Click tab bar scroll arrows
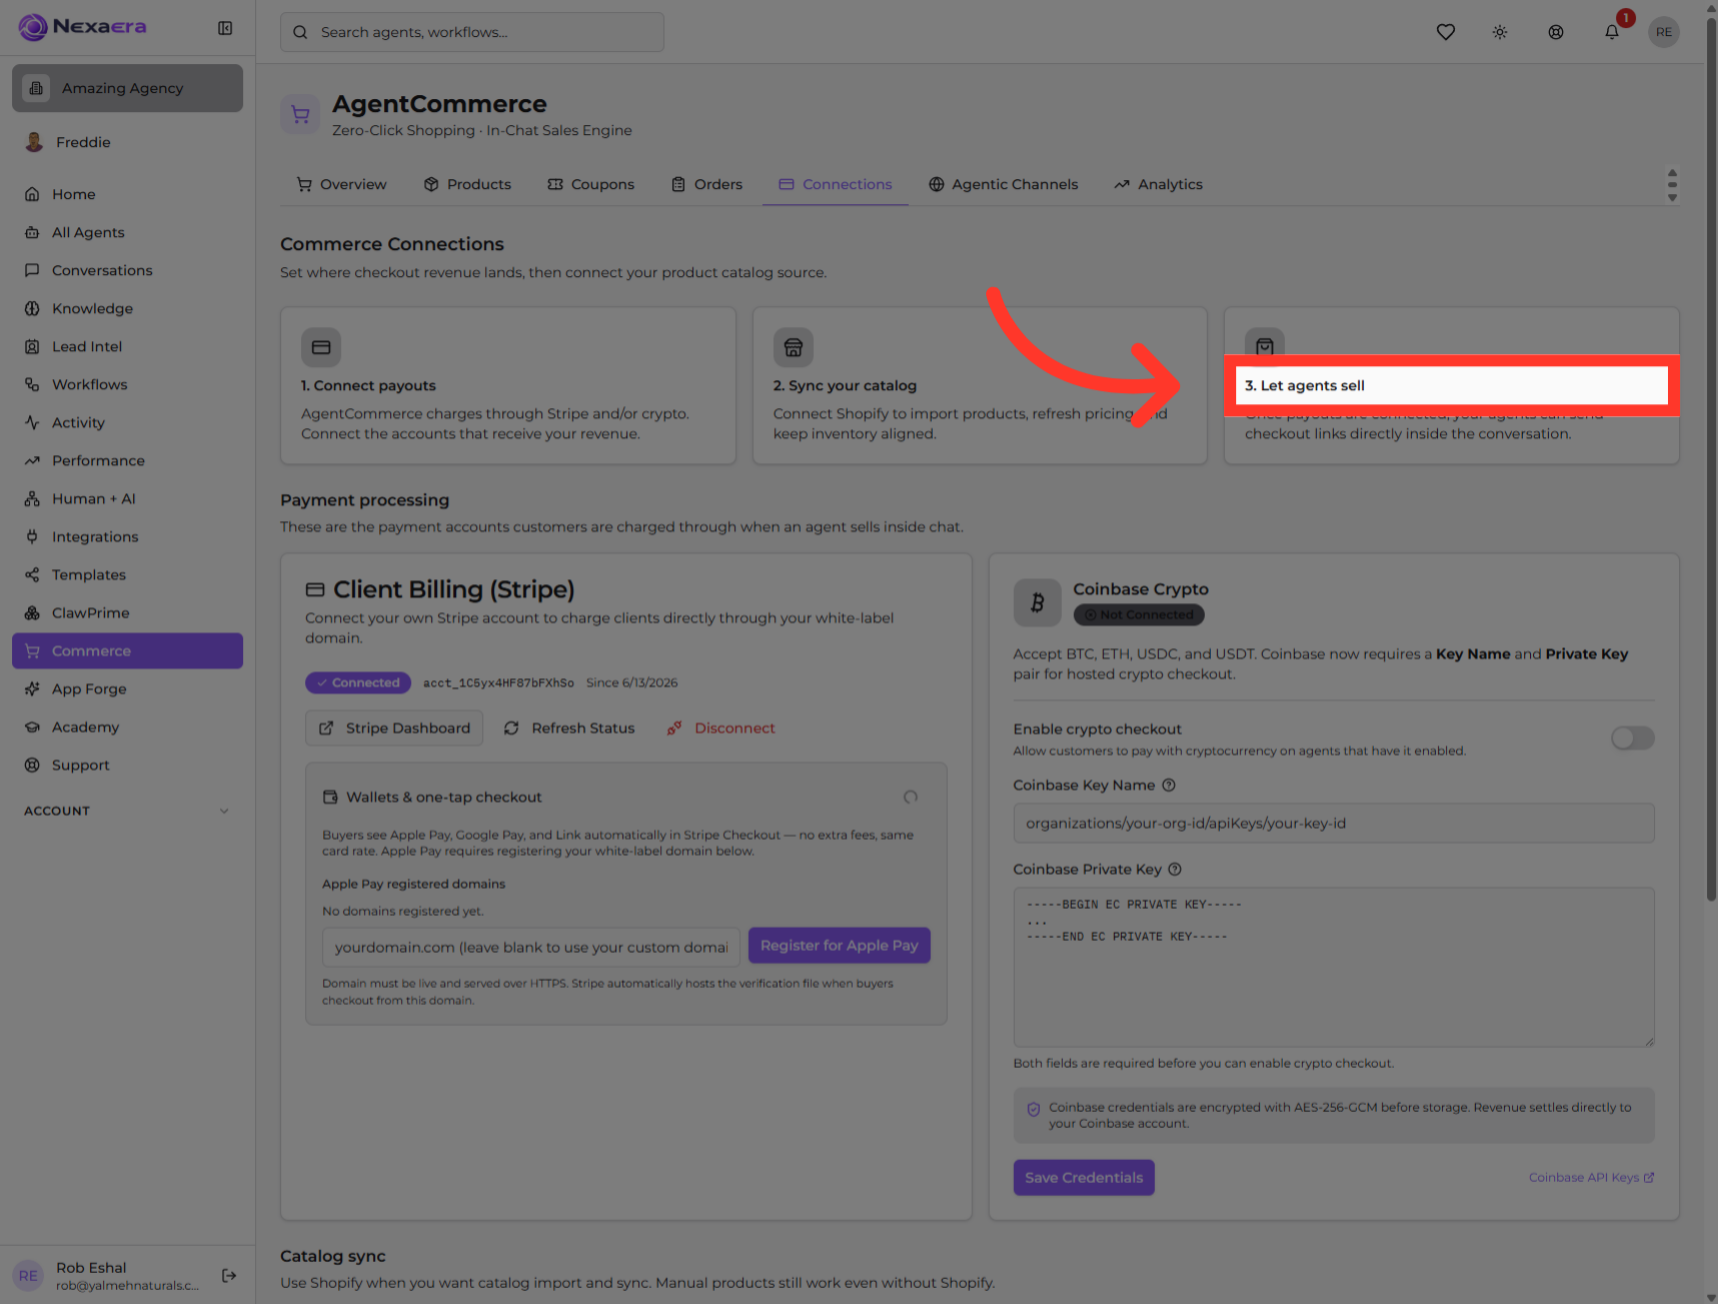The width and height of the screenshot is (1718, 1304). [x=1672, y=185]
